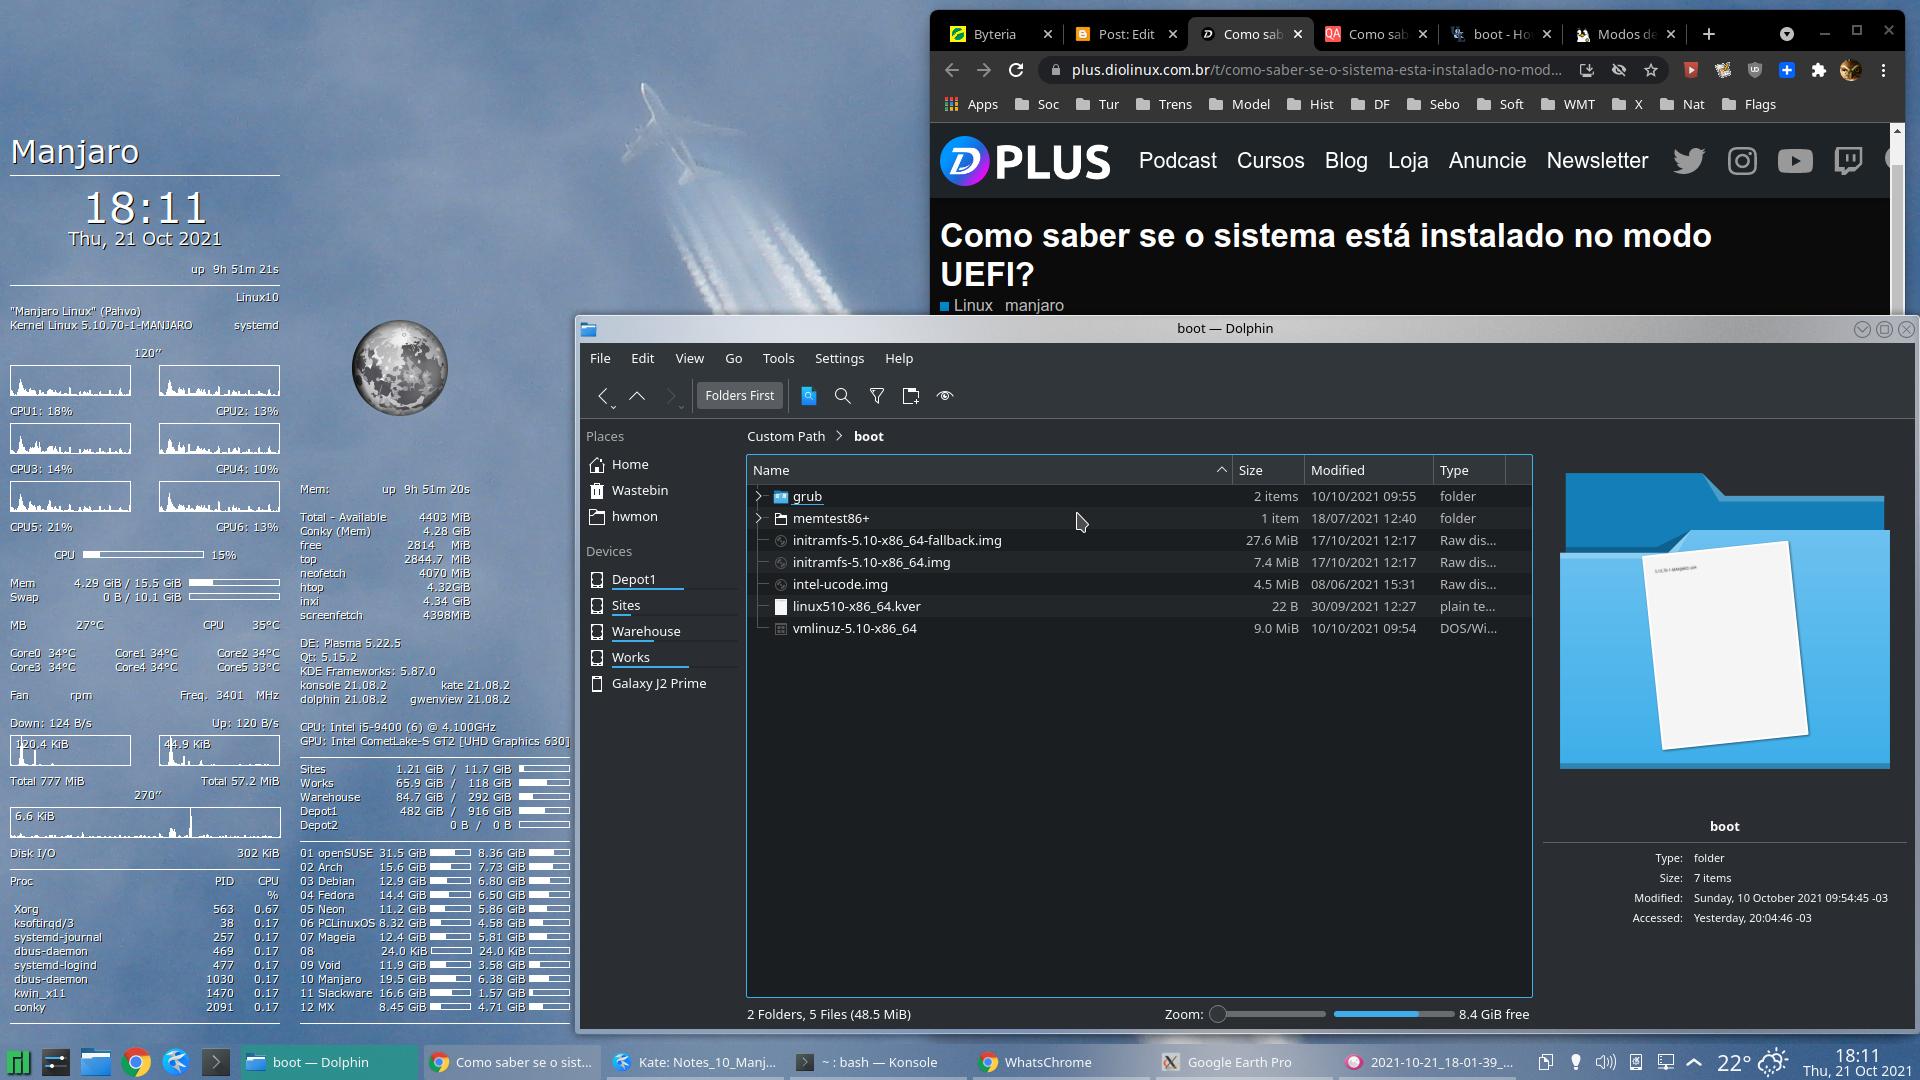Sort file list by Modified column
This screenshot has height=1080, width=1920.
1369,470
